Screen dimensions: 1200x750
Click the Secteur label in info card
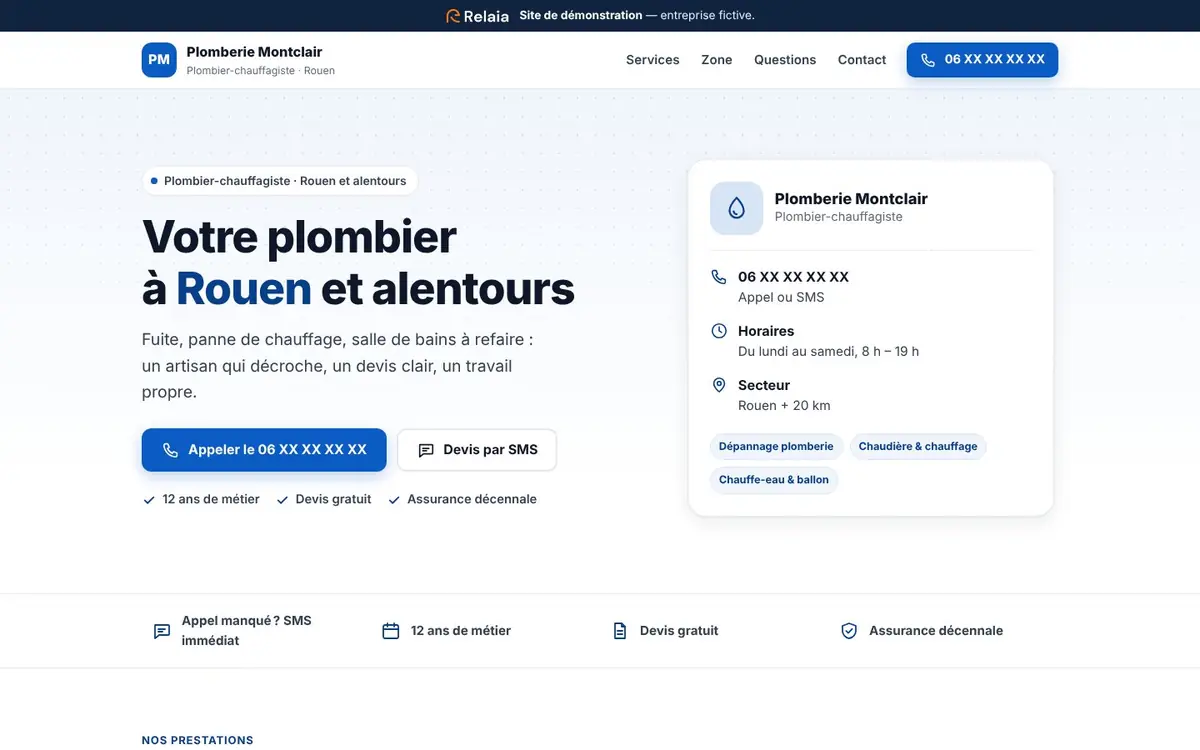pos(764,385)
